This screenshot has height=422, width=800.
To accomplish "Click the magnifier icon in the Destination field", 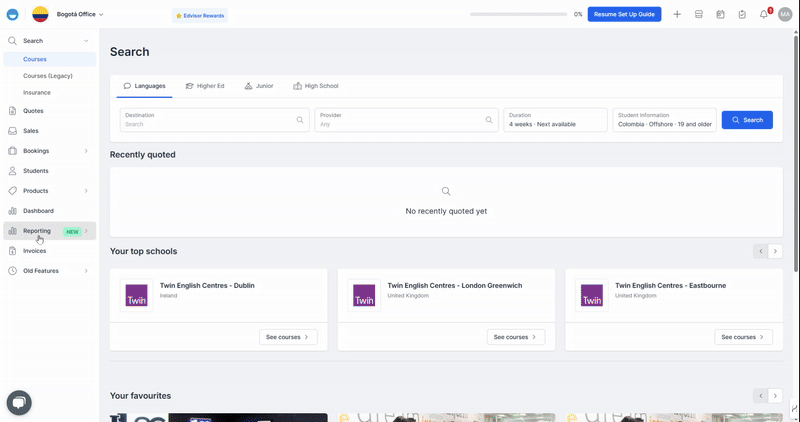I will [300, 120].
